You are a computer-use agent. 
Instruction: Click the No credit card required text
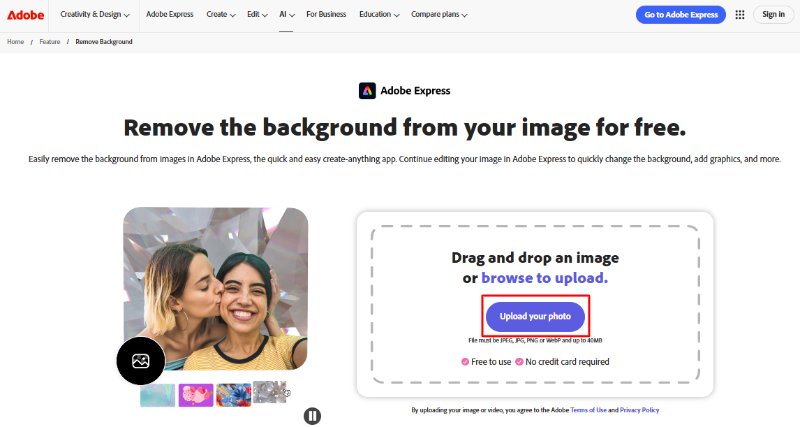(567, 362)
